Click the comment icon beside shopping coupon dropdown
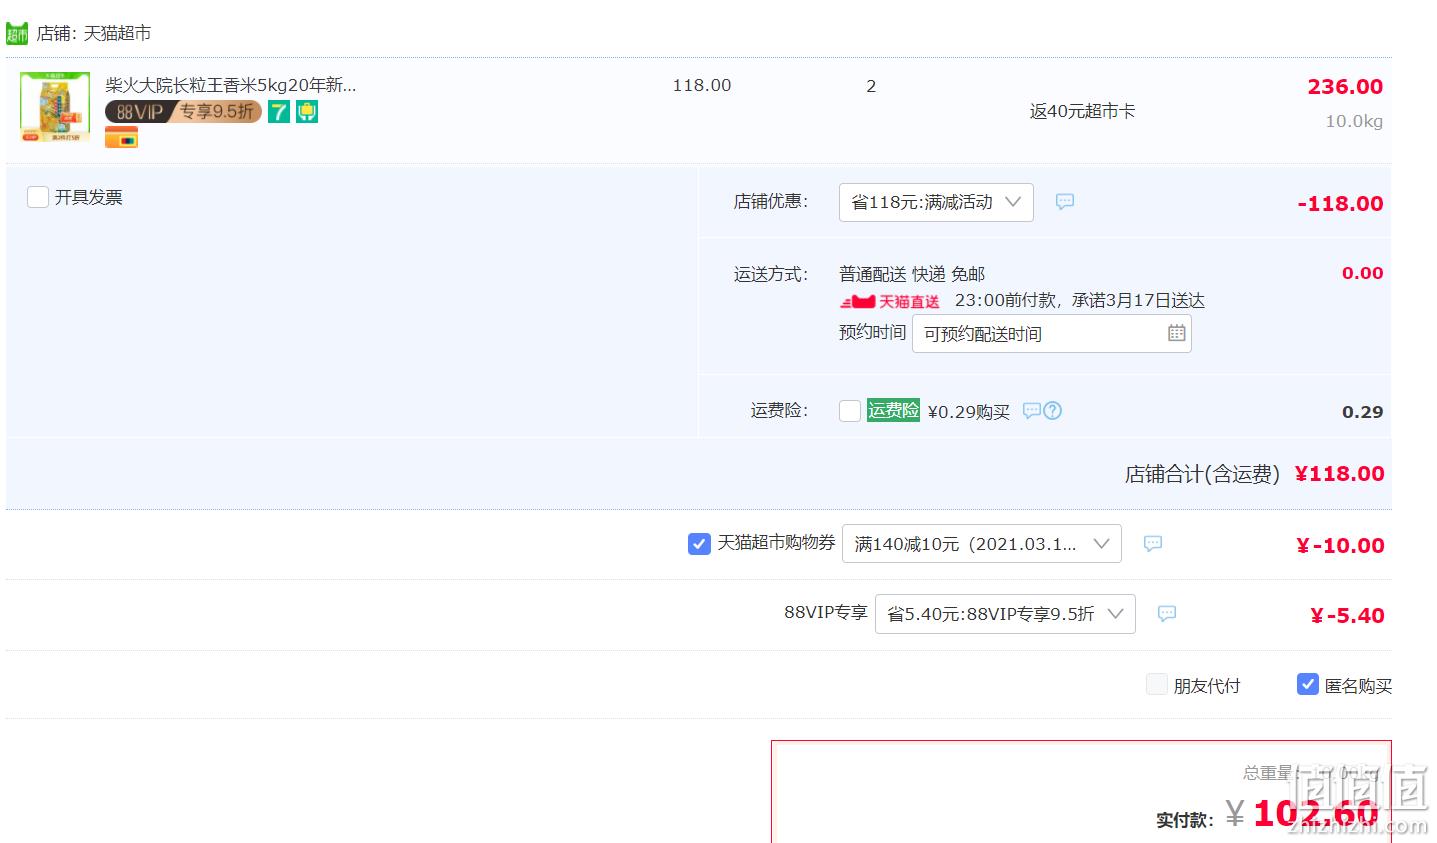 [1153, 544]
